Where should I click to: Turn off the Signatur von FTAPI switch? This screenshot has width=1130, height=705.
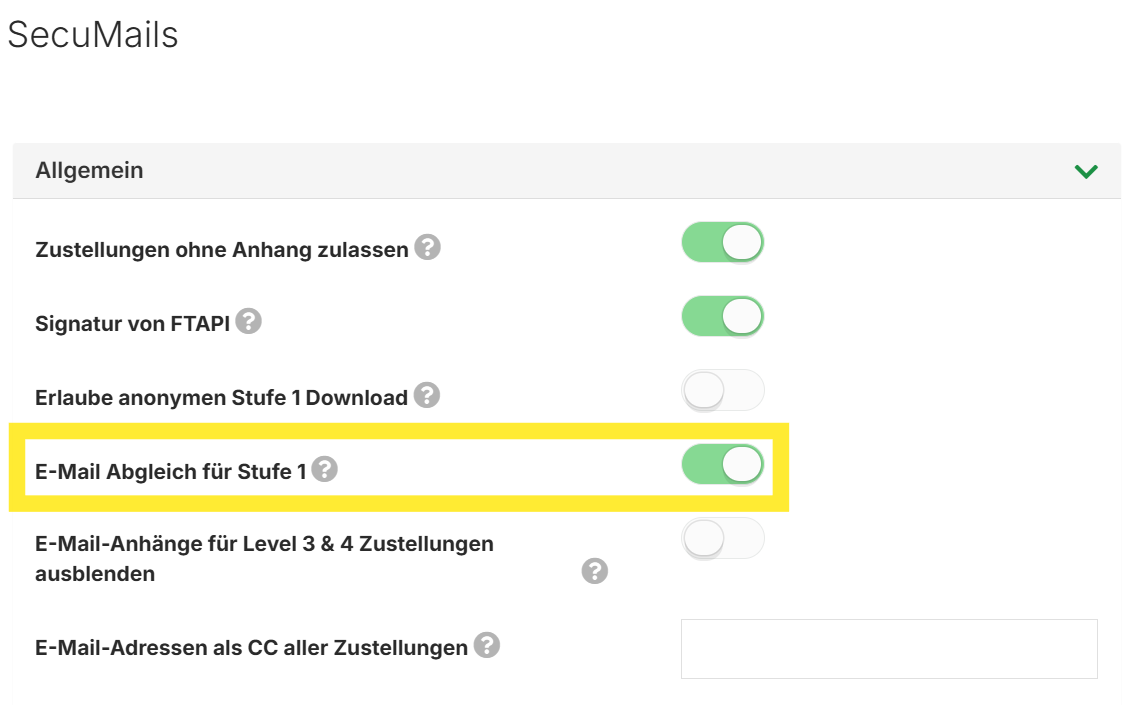click(722, 317)
